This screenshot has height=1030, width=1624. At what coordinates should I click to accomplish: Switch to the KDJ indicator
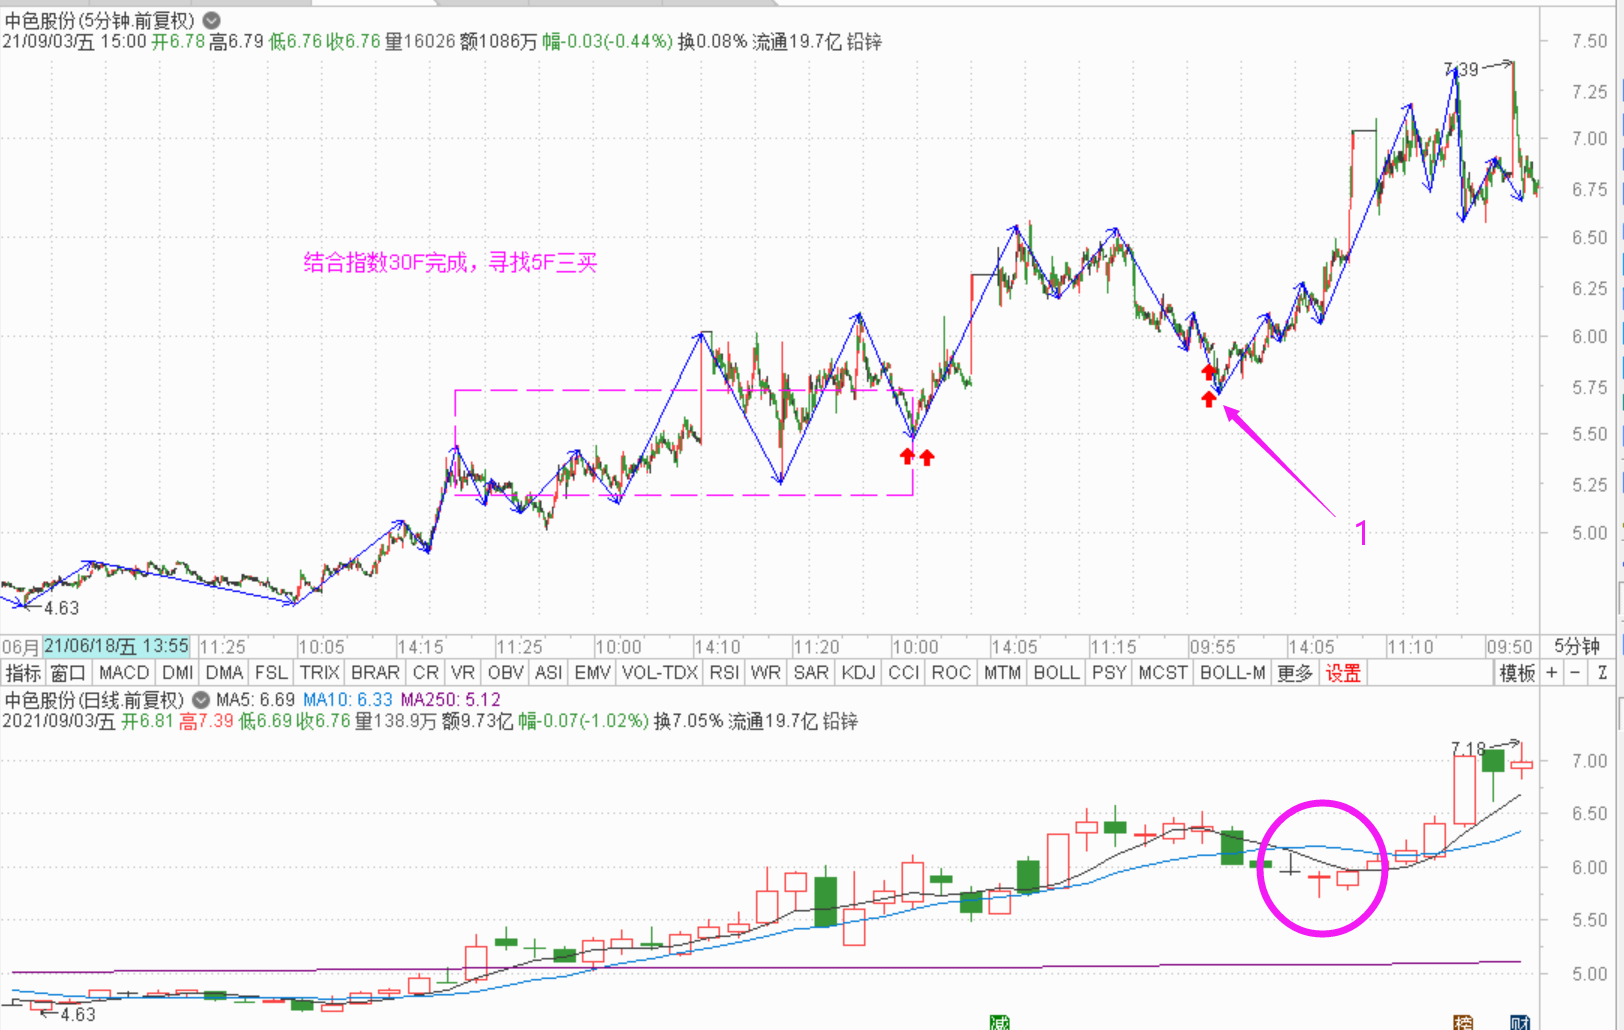pyautogui.click(x=858, y=673)
